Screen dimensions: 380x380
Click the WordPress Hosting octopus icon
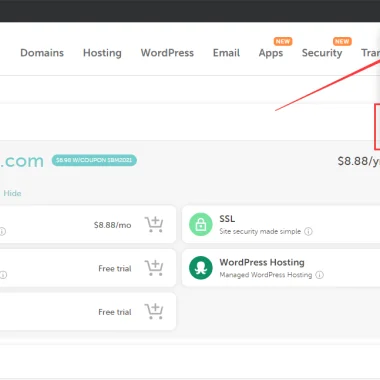click(201, 268)
